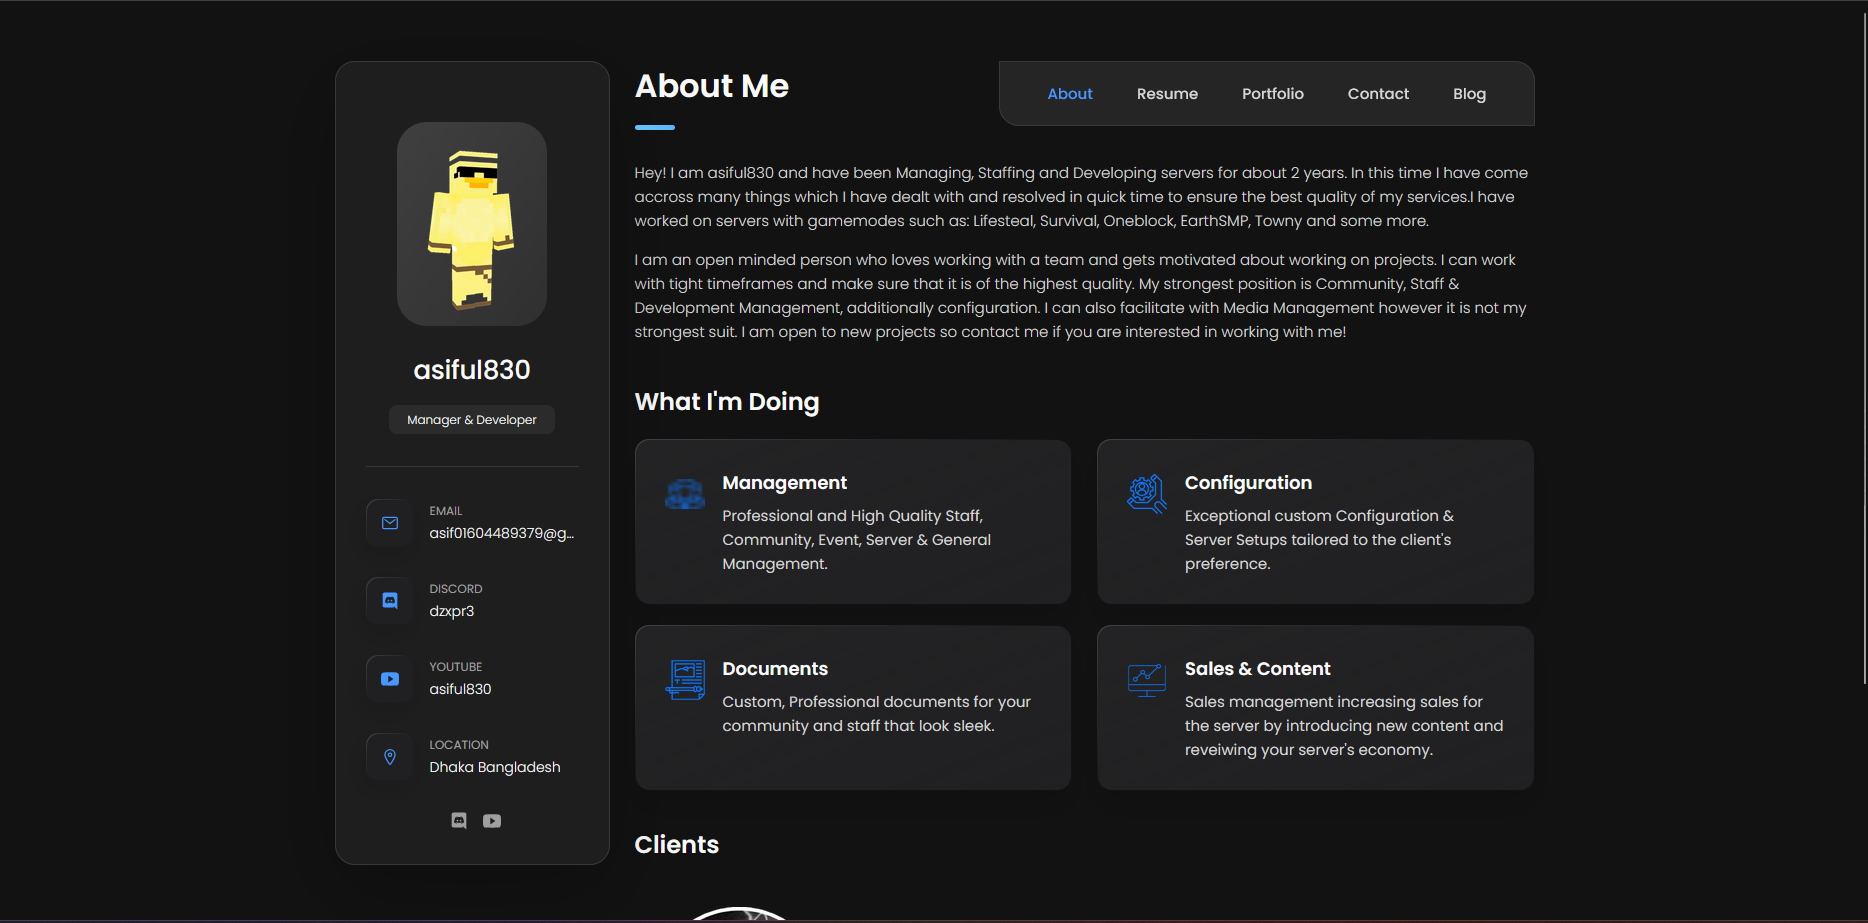The width and height of the screenshot is (1868, 923).
Task: Go to the Portfolio tab
Action: (x=1273, y=94)
